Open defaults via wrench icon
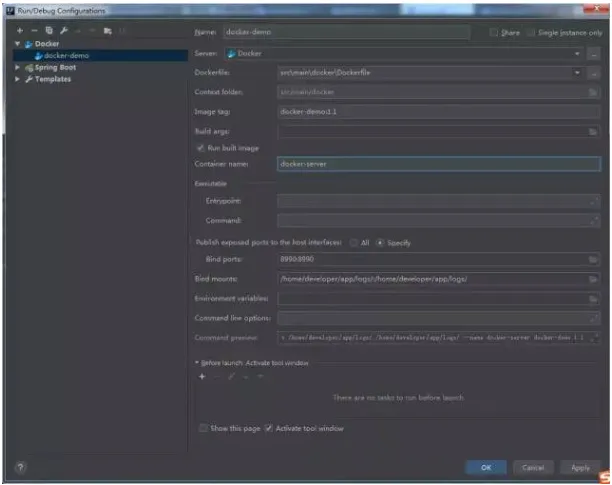 pos(64,30)
